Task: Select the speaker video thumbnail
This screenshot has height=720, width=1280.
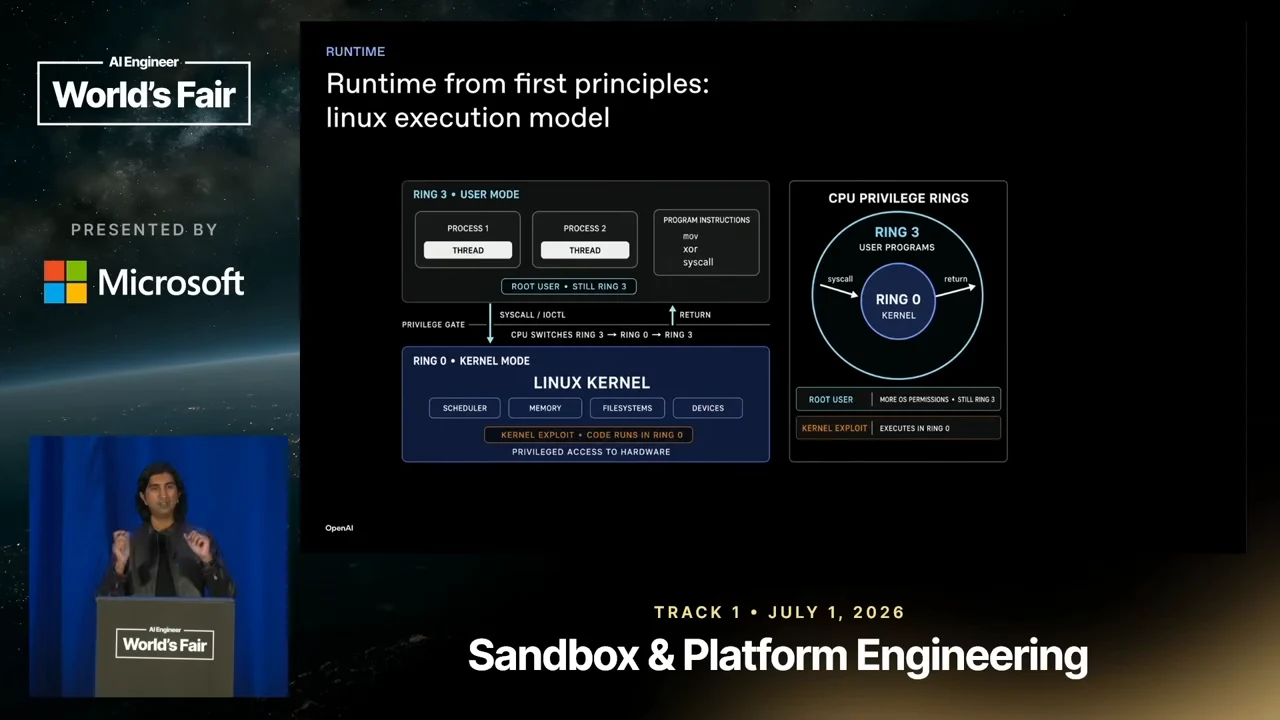Action: click(x=158, y=566)
